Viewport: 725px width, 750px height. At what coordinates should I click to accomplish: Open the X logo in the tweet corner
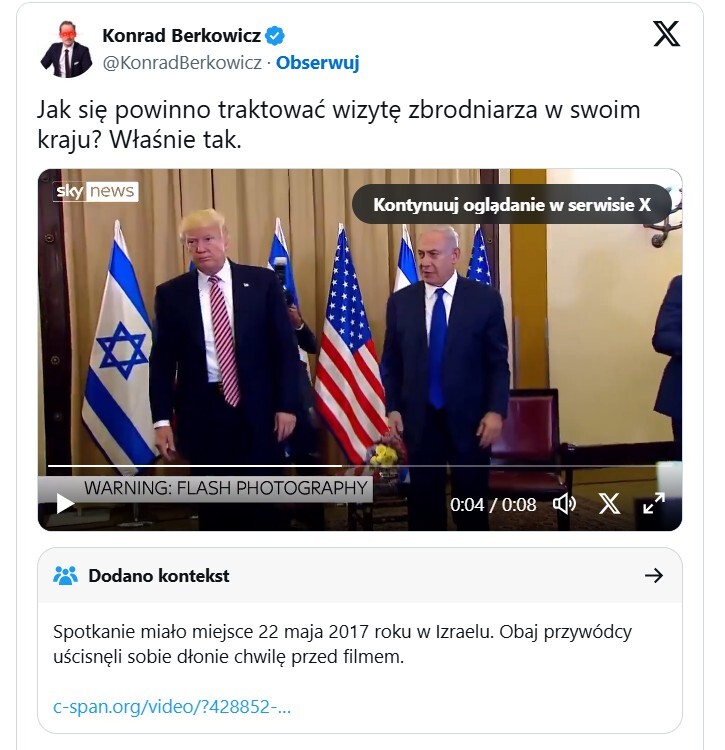pos(666,33)
